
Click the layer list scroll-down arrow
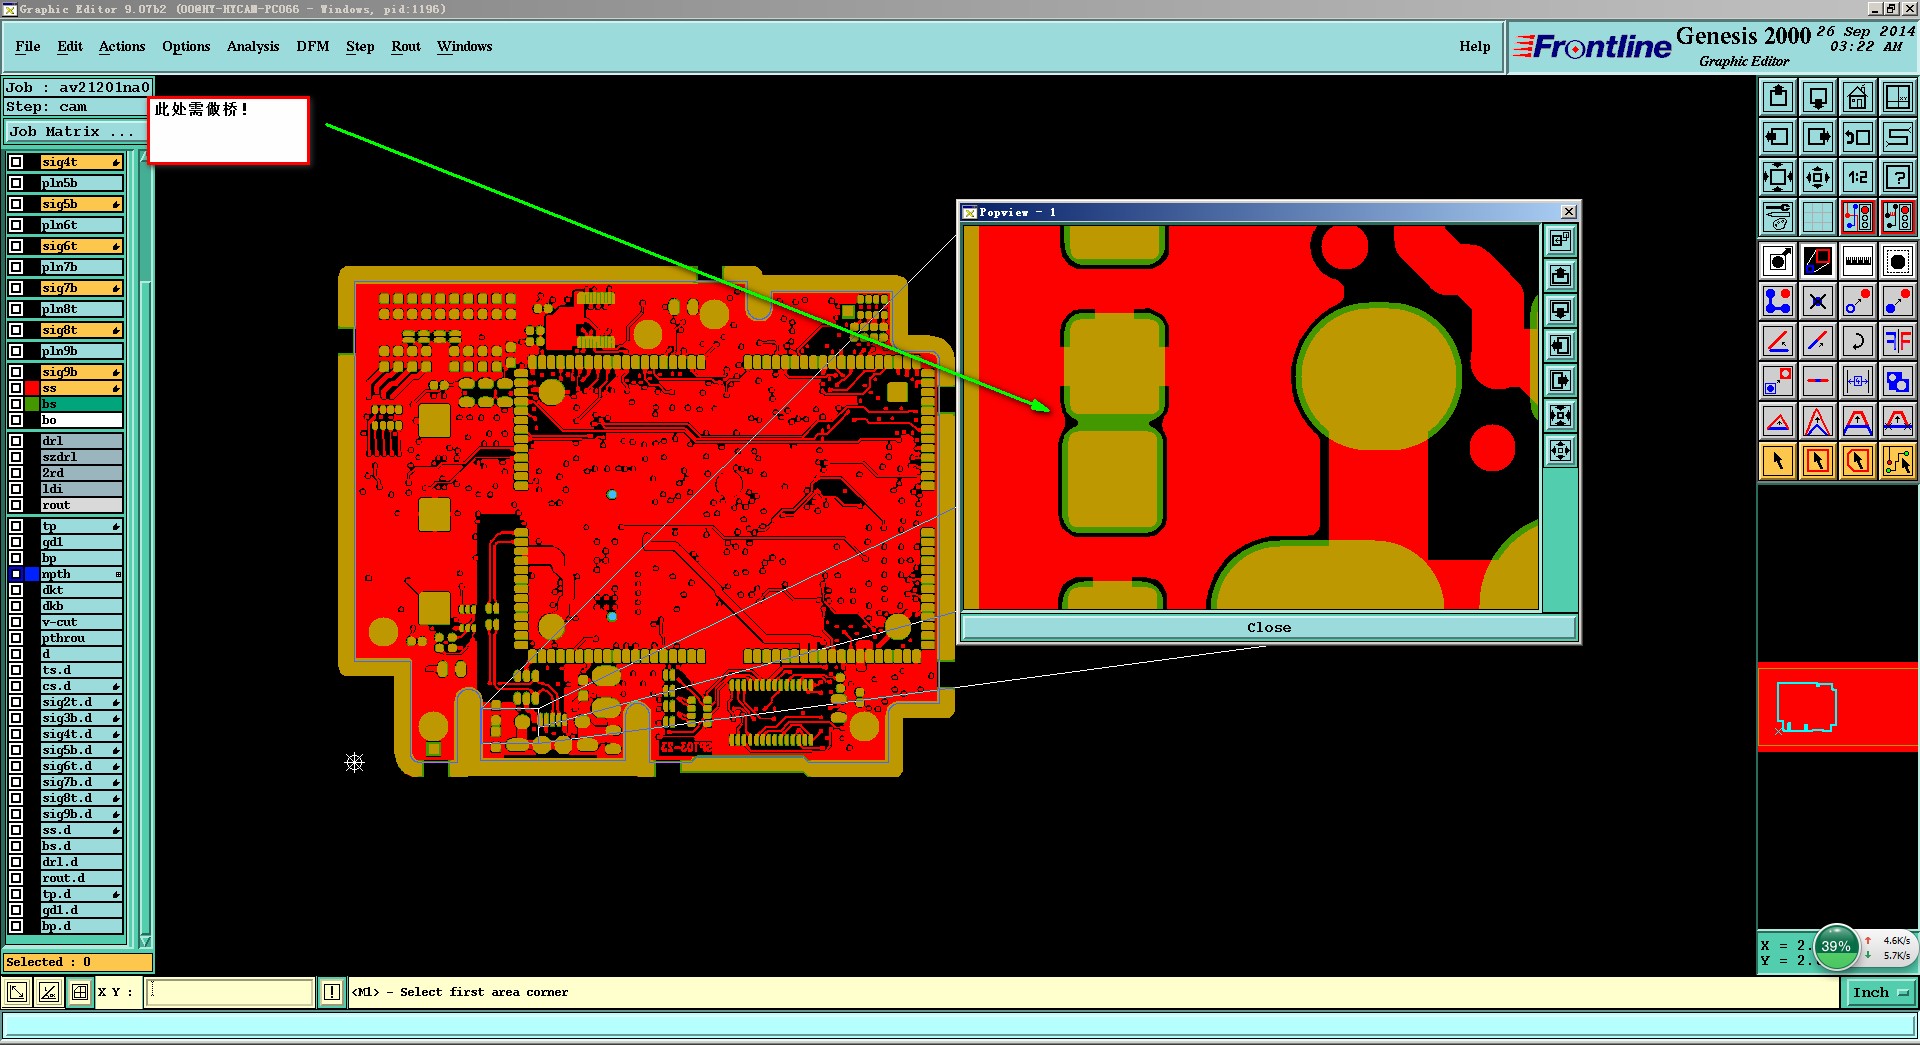[x=145, y=941]
